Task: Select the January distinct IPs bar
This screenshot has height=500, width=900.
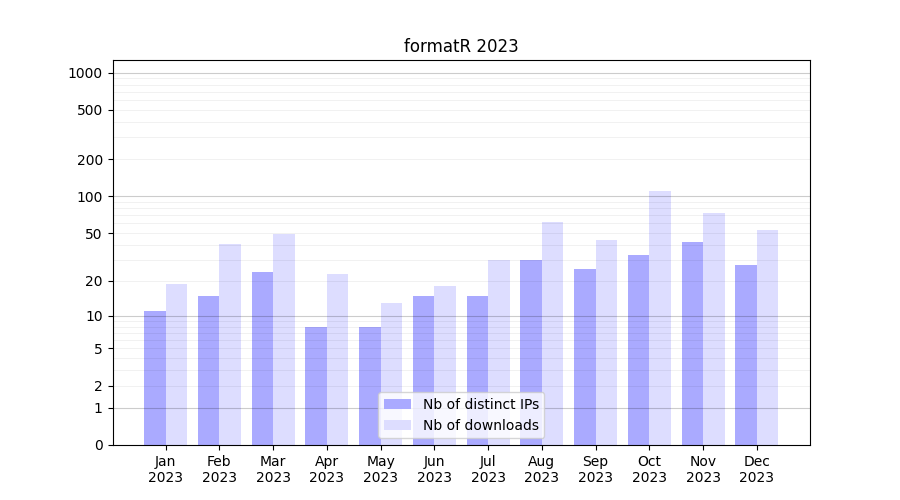Action: click(x=155, y=378)
